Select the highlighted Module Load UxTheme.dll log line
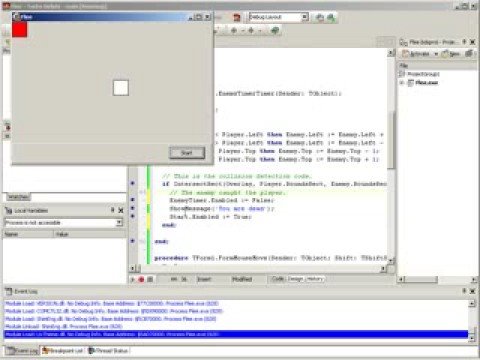Image resolution: width=480 pixels, height=360 pixels. coord(236,334)
